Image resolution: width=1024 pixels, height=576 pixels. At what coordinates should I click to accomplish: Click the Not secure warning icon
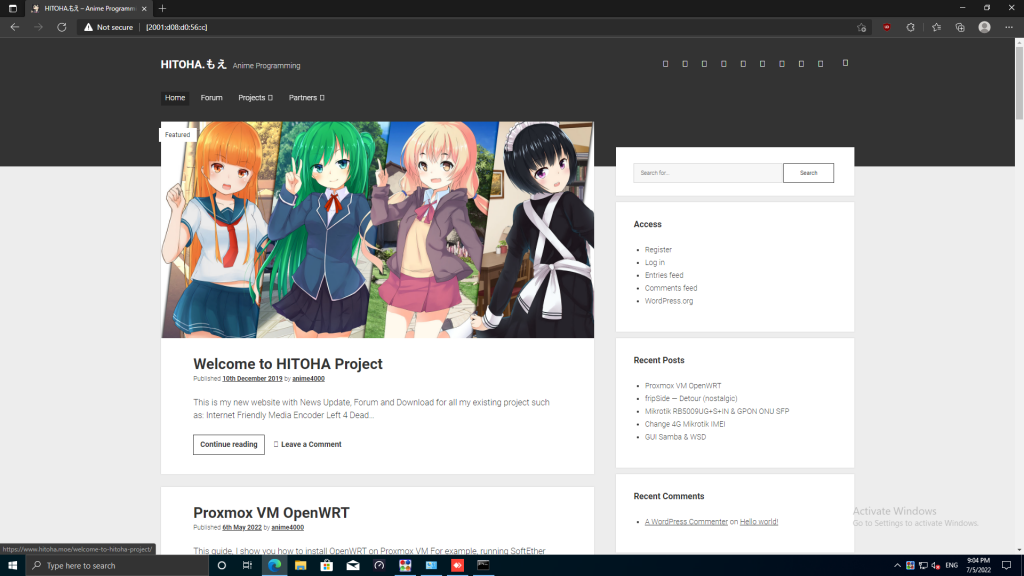point(88,27)
